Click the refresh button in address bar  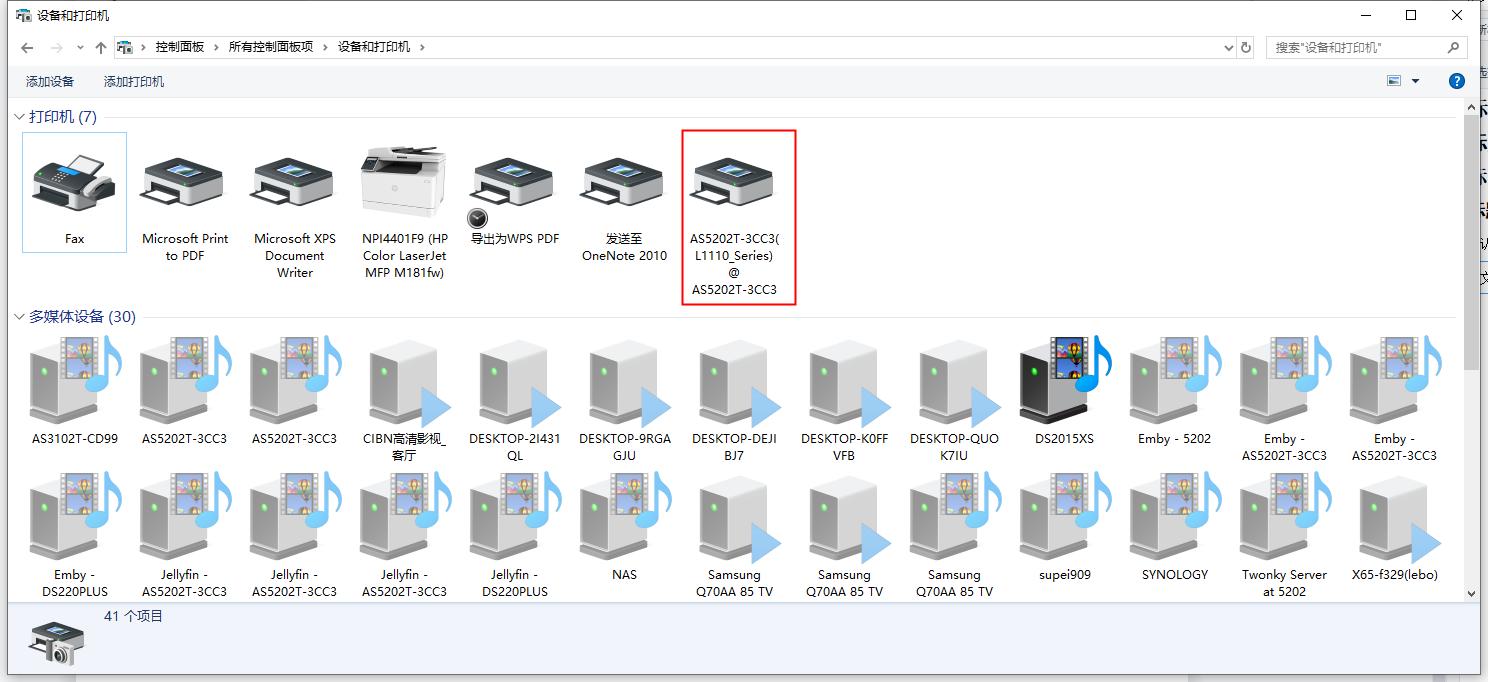click(x=1246, y=47)
